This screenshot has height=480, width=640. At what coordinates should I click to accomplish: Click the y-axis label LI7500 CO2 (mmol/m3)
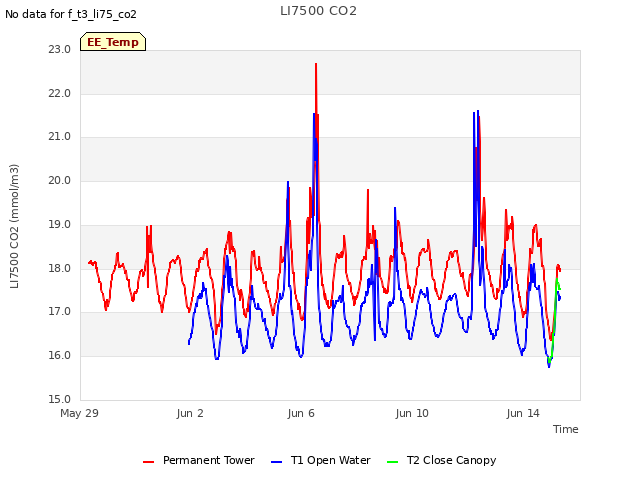click(x=14, y=226)
